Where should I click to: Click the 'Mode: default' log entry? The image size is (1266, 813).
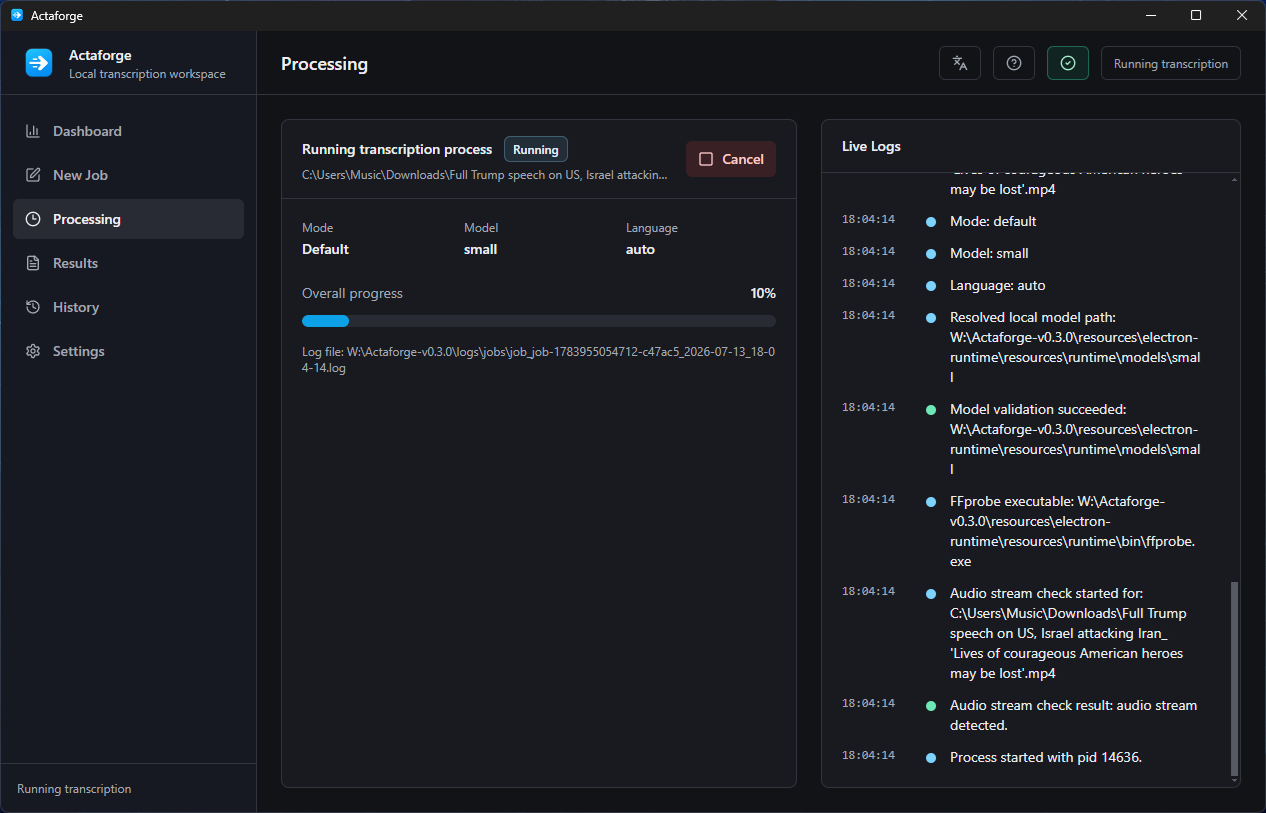[993, 221]
